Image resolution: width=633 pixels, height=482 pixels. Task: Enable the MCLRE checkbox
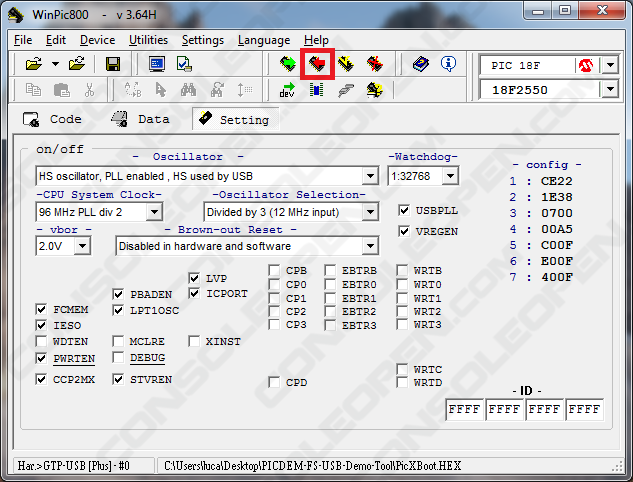pyautogui.click(x=118, y=342)
